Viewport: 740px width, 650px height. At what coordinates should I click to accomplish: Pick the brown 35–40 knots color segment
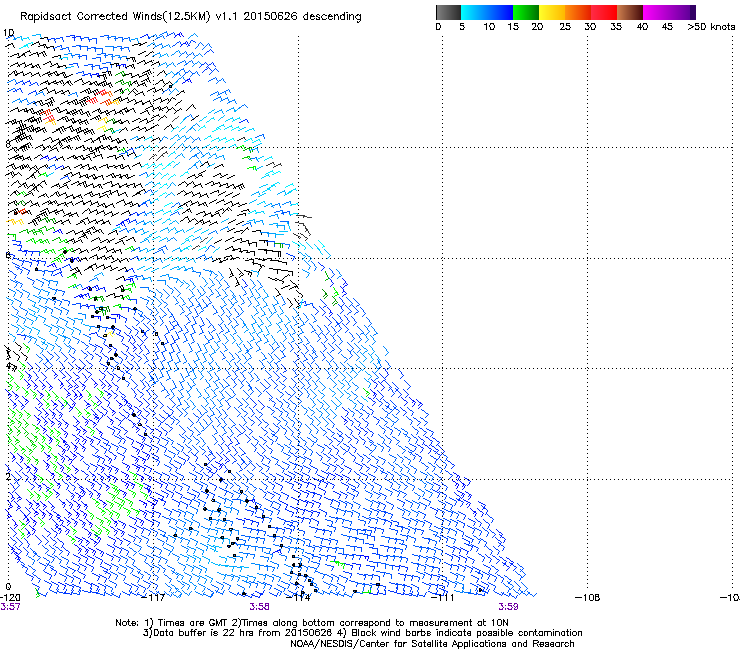pos(630,12)
